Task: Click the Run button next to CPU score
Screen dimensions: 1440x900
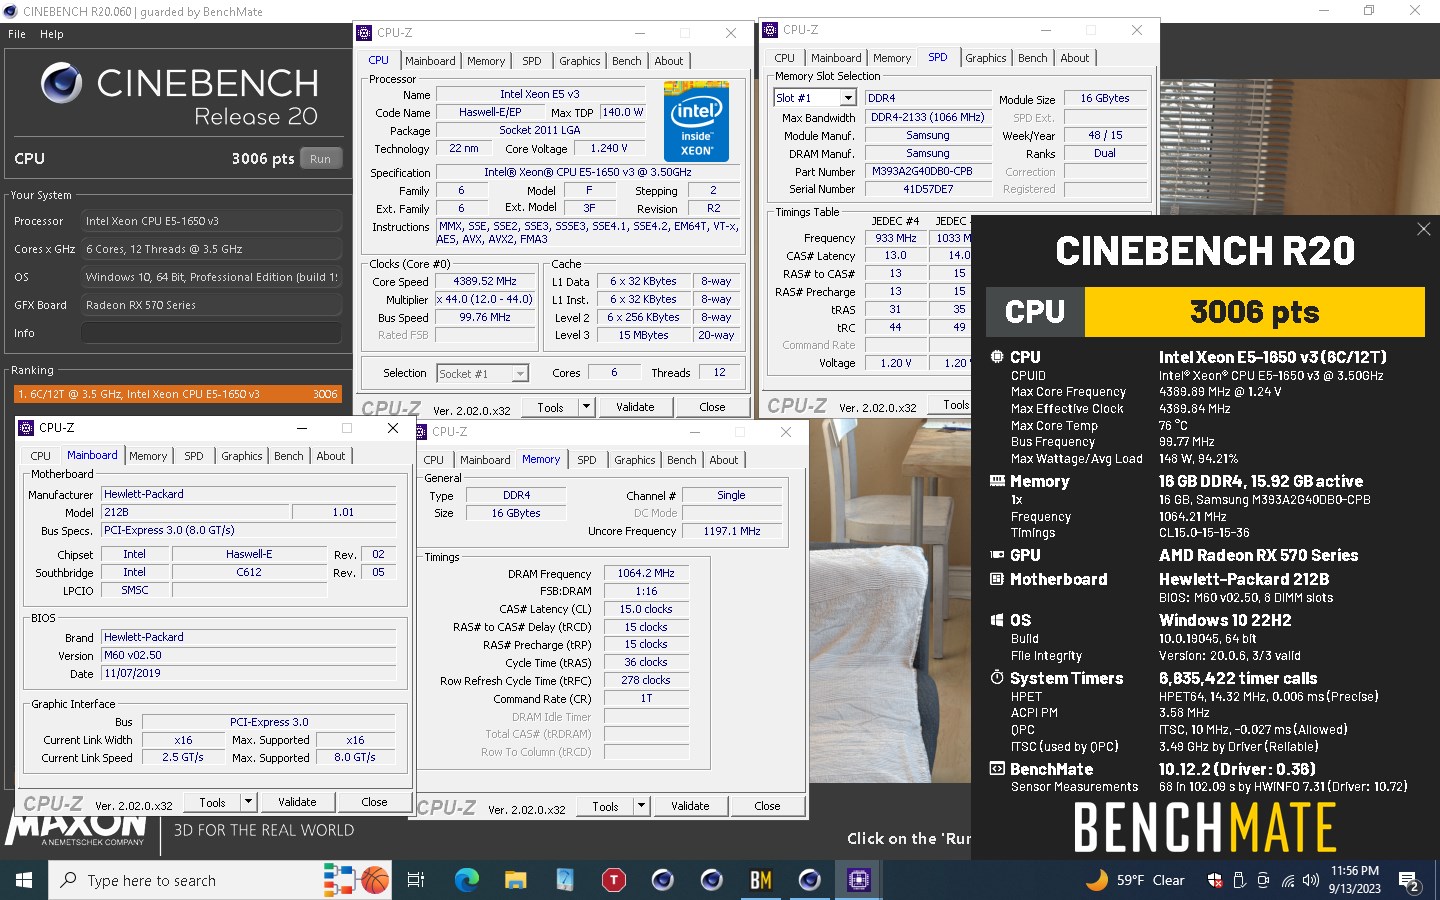Action: [x=321, y=159]
